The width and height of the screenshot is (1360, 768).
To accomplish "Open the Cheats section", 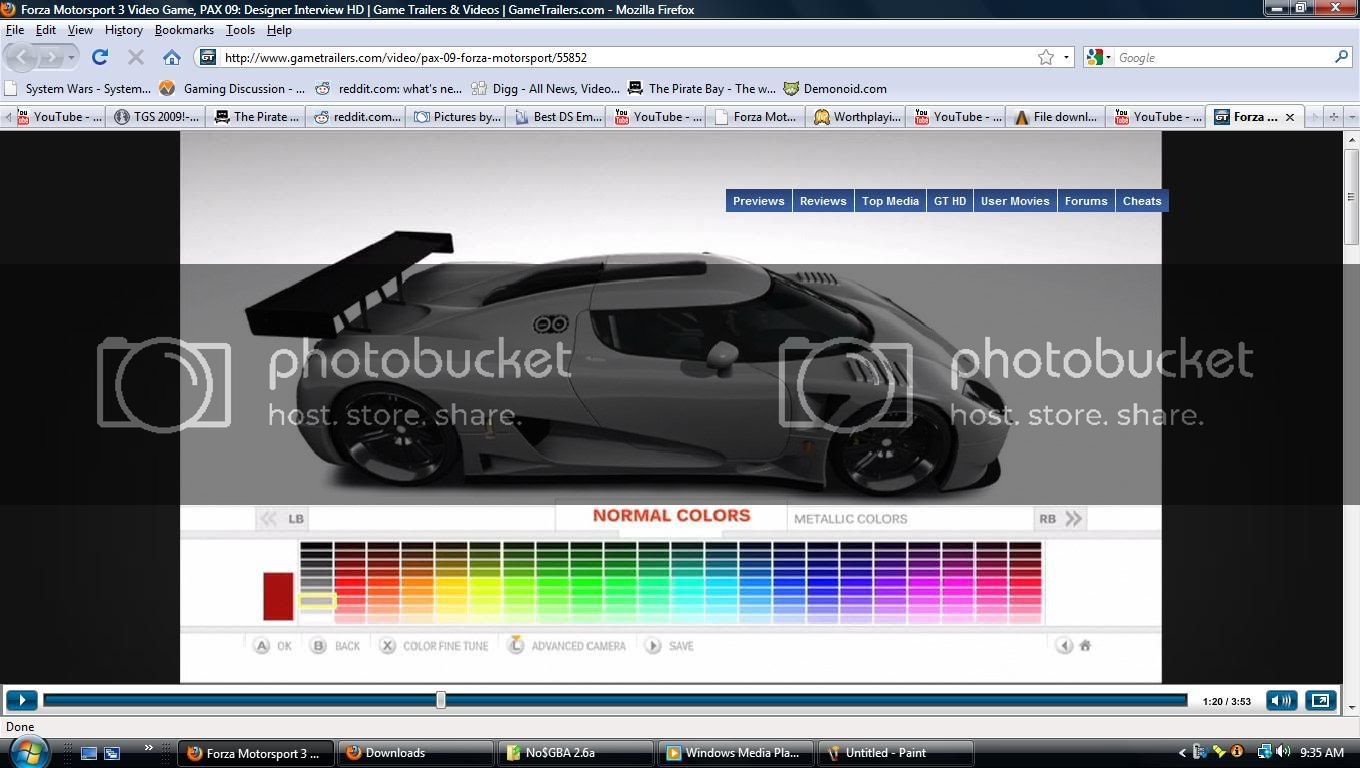I will (1142, 201).
